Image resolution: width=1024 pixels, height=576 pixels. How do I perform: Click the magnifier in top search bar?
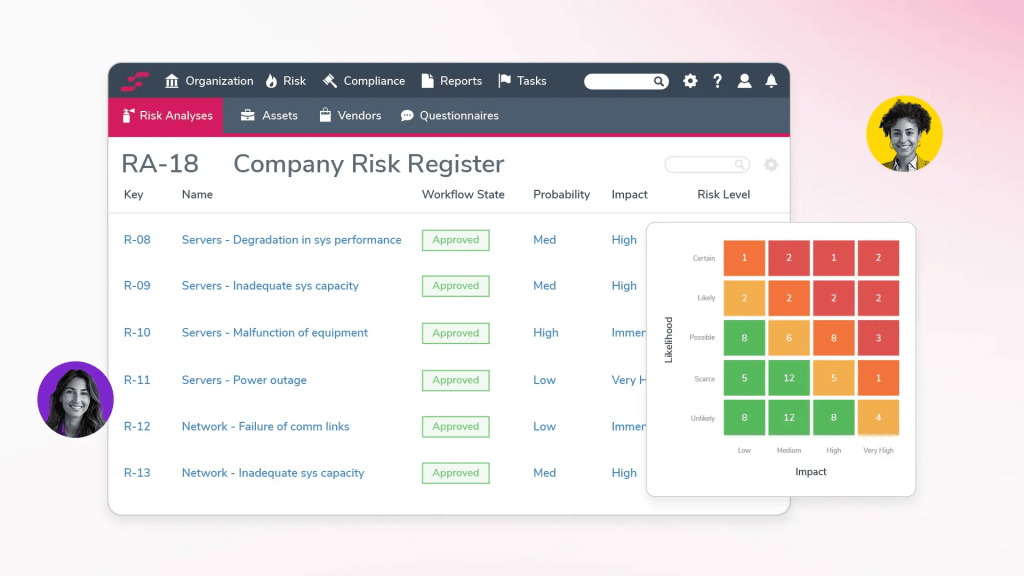[659, 82]
